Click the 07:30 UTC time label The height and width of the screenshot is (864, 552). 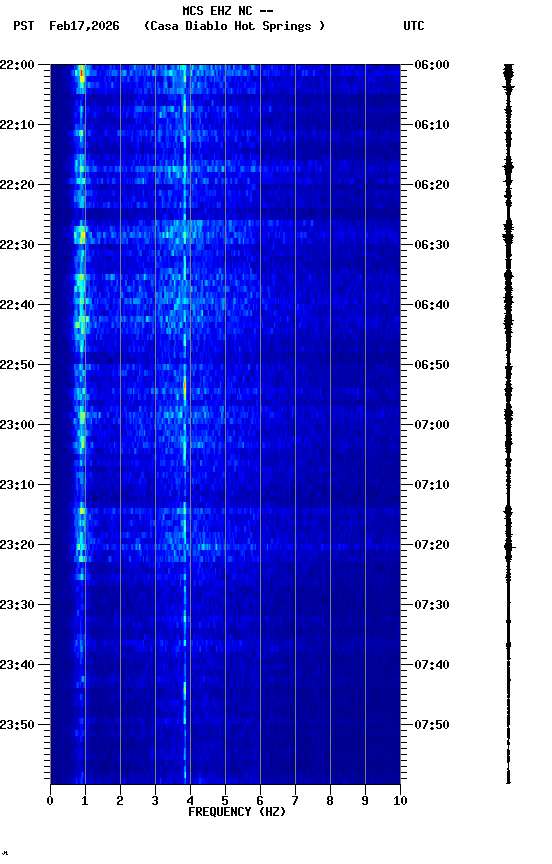pos(432,605)
